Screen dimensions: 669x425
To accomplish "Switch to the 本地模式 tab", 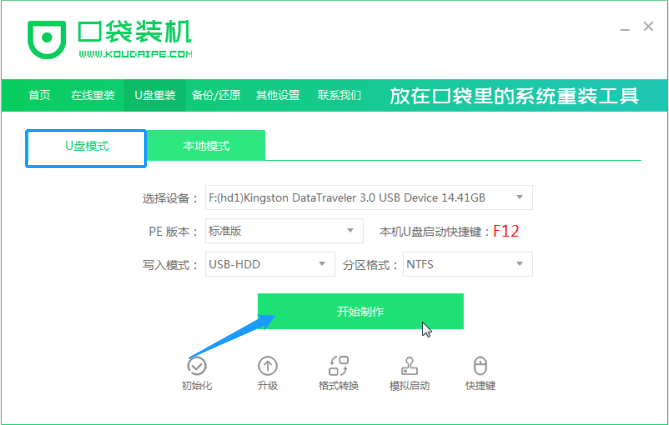I will (206, 146).
